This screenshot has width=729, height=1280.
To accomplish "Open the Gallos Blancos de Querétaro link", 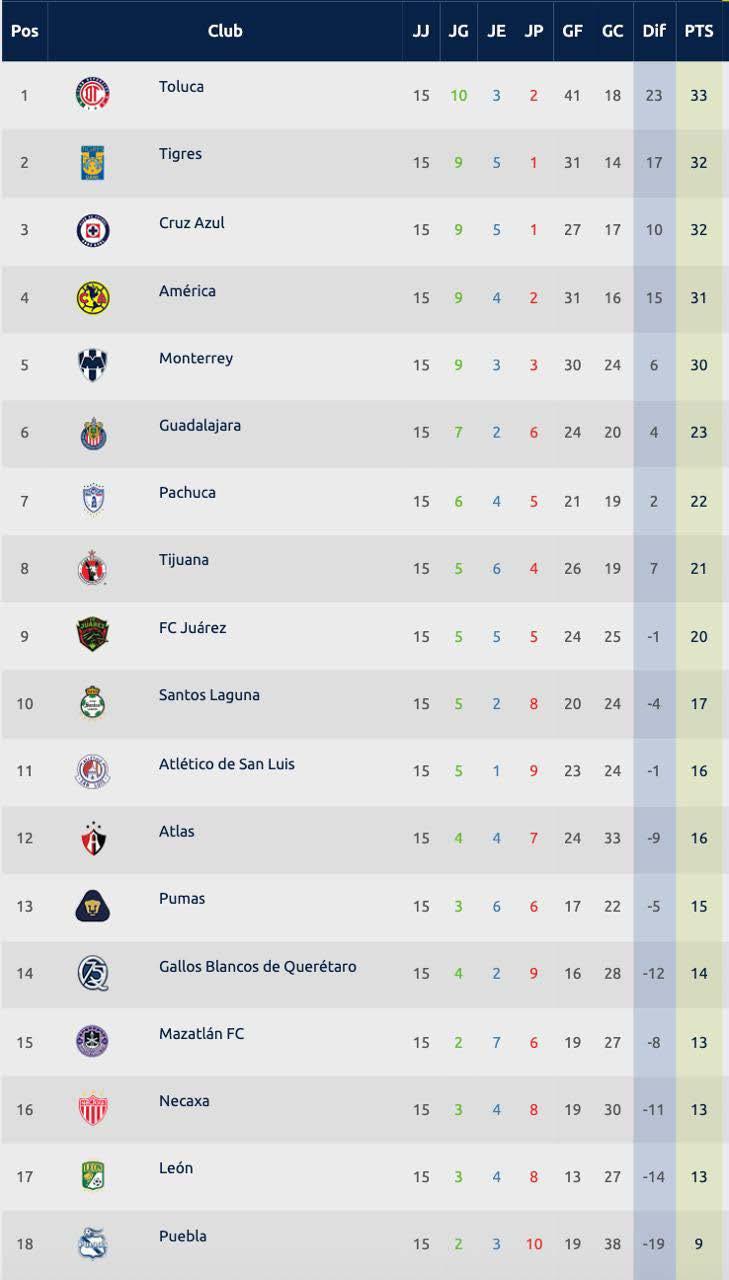I will [x=257, y=966].
